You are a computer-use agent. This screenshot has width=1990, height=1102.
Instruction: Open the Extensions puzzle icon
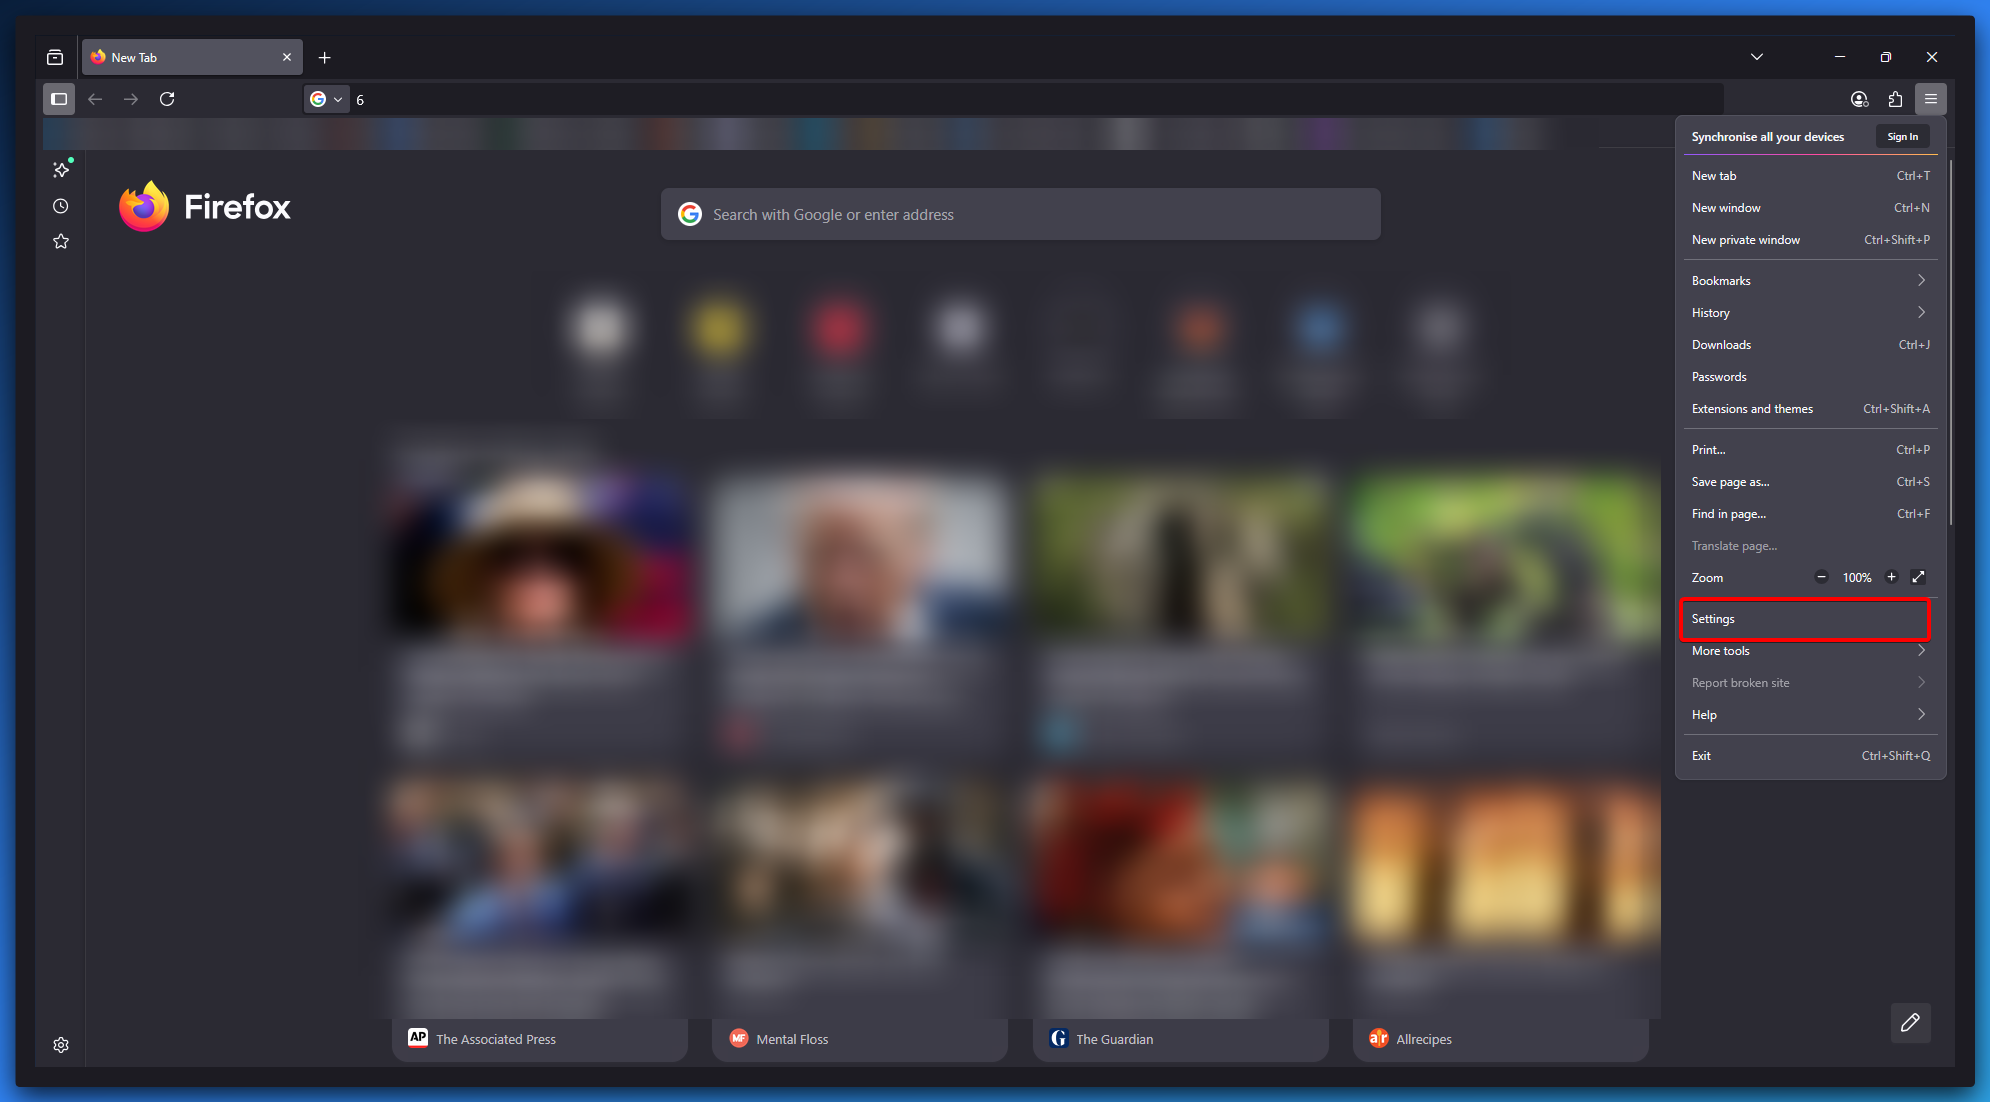click(x=1895, y=99)
